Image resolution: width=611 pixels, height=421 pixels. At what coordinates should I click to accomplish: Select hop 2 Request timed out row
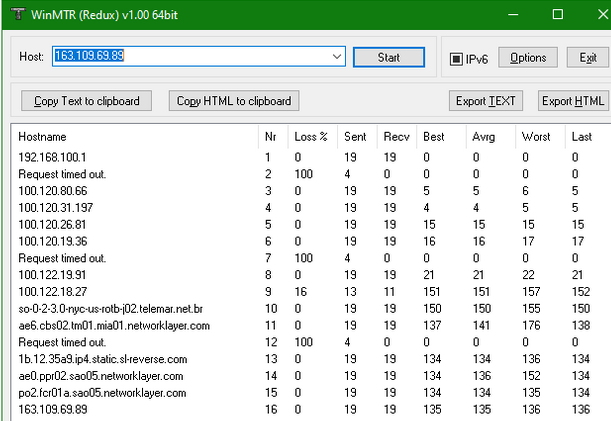click(x=311, y=174)
